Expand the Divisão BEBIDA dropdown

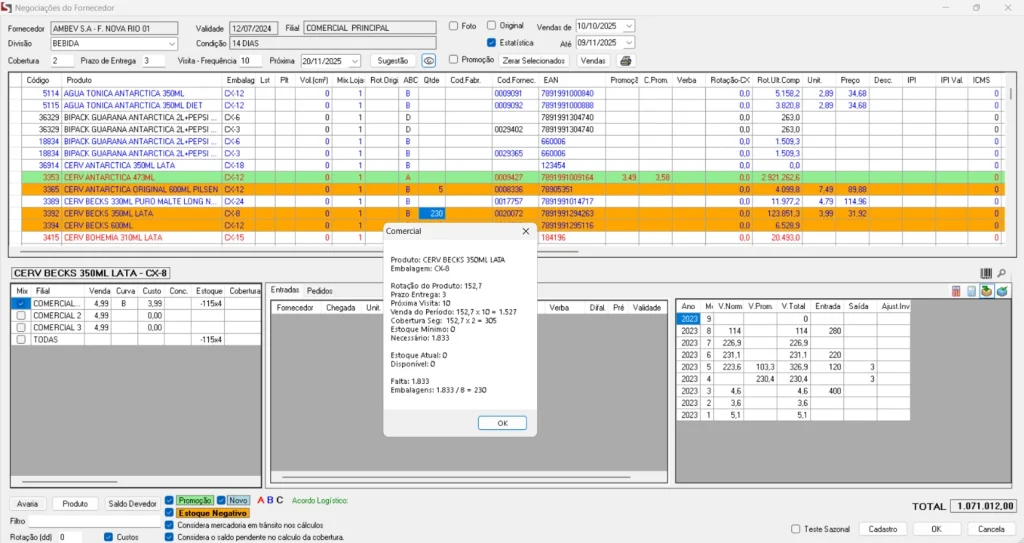(172, 44)
